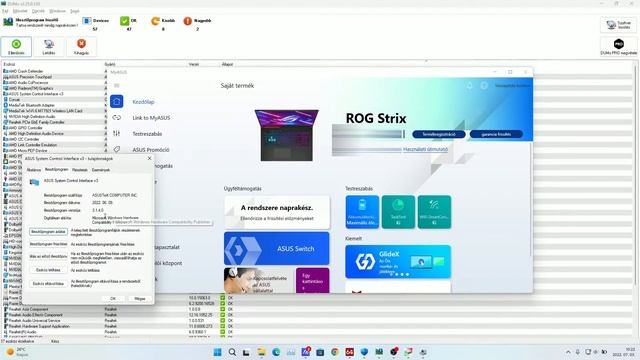Click the Állapot column header in DUMo list
The image size is (640, 360).
click(227, 64)
